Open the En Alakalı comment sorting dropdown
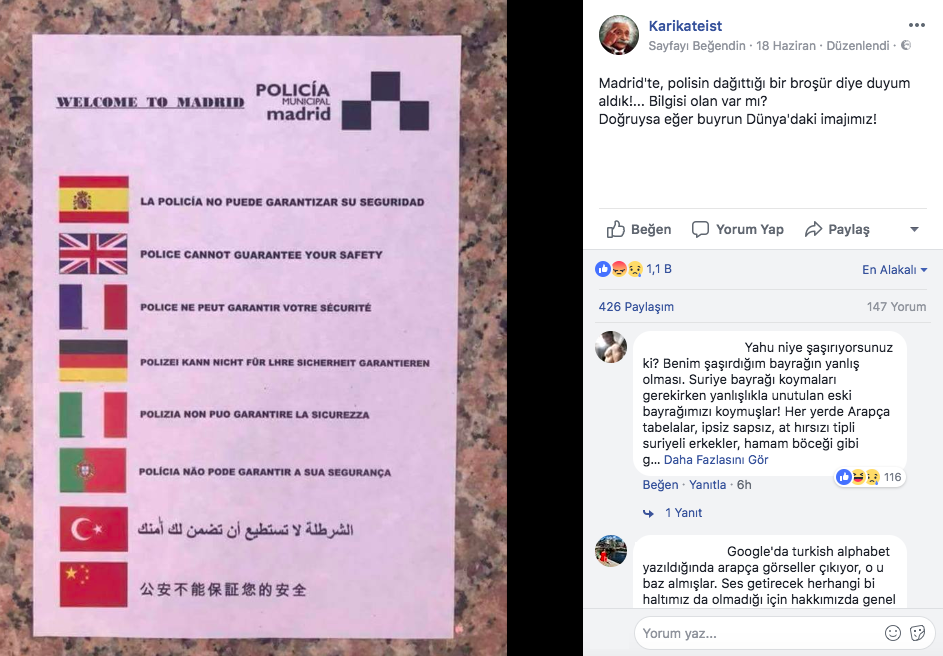943x656 pixels. click(x=894, y=269)
